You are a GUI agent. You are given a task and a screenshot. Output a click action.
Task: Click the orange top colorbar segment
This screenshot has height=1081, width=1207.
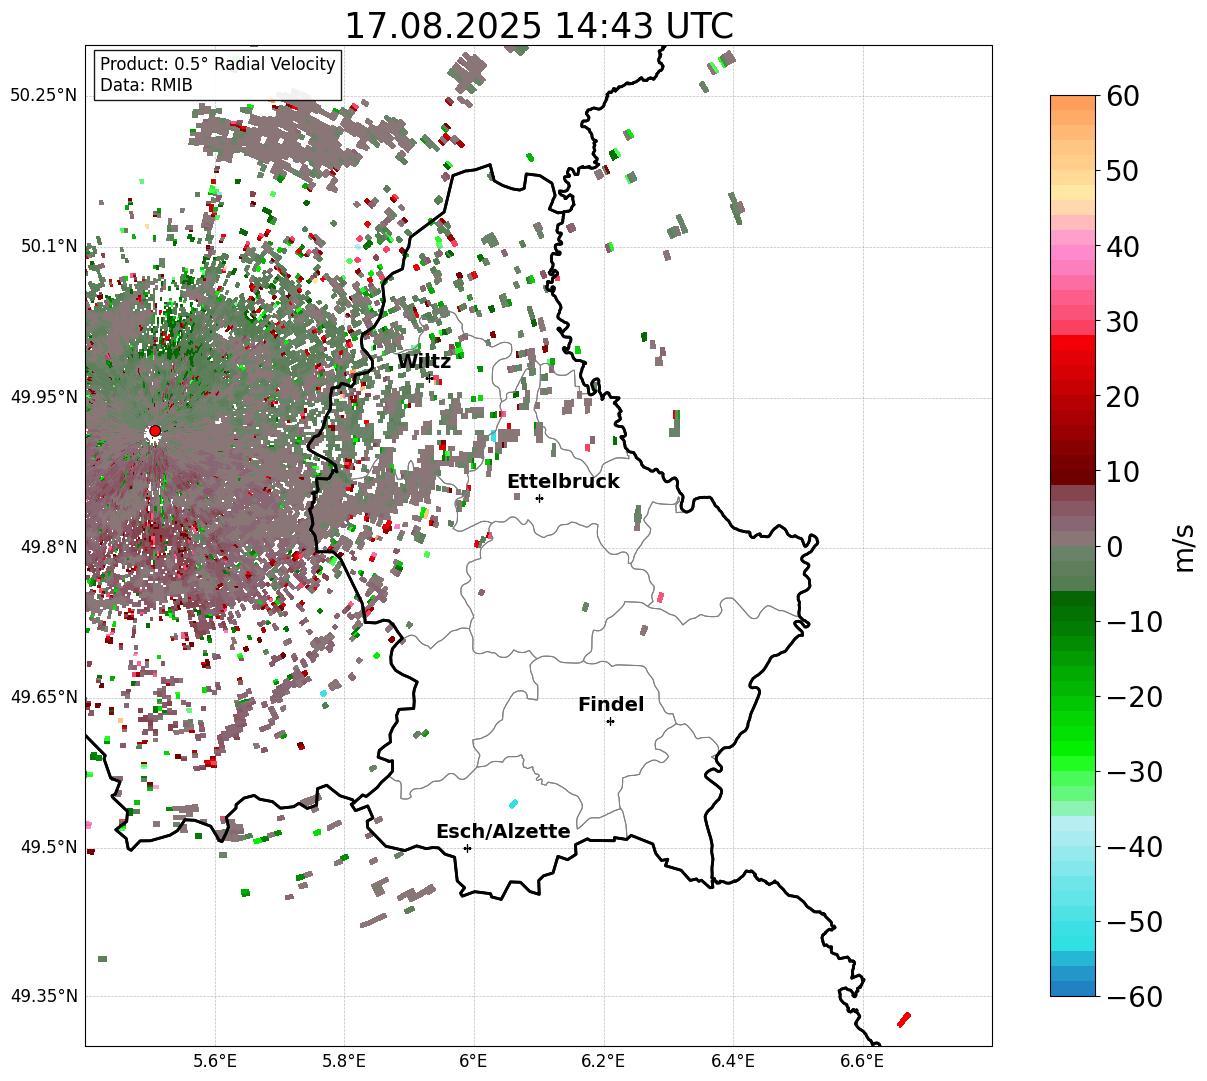pos(1073,103)
